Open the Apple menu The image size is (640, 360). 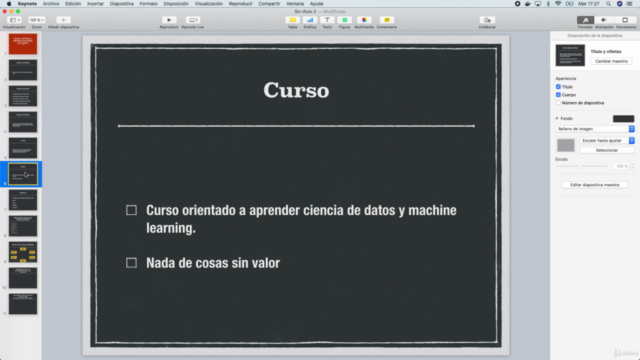[x=9, y=4]
